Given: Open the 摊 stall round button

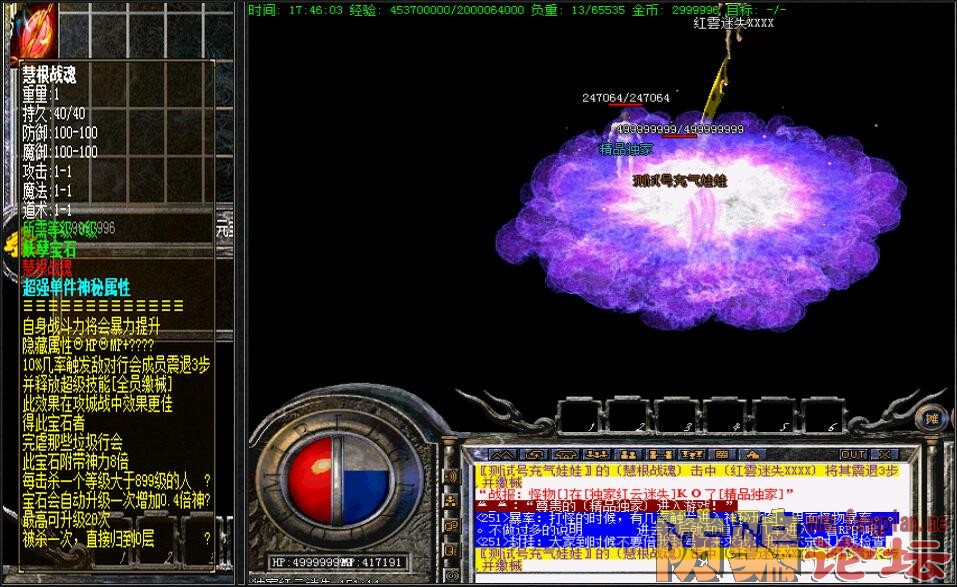Looking at the screenshot, I should pyautogui.click(x=931, y=419).
